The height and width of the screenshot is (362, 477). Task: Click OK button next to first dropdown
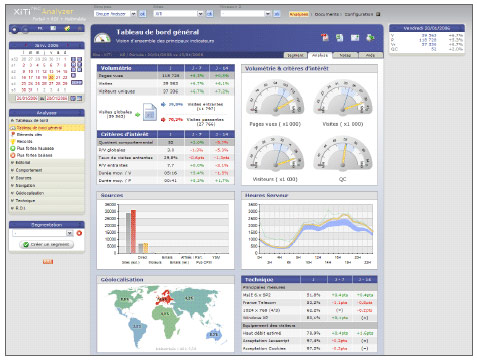(x=142, y=14)
